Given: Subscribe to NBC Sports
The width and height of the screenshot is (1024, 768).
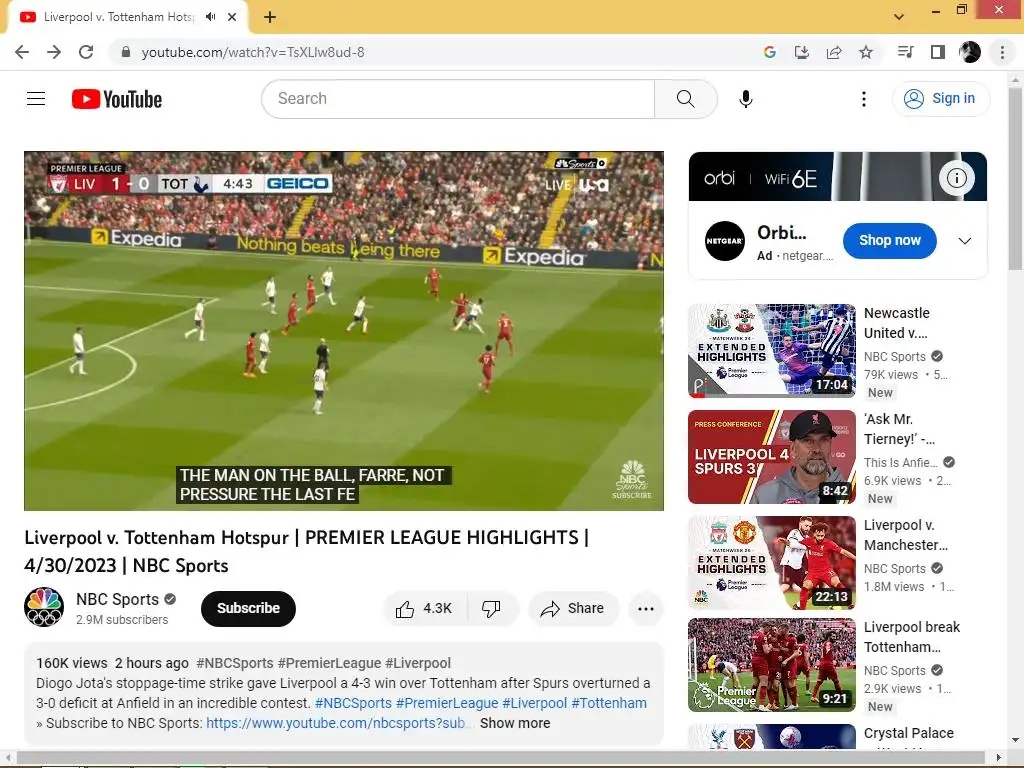Looking at the screenshot, I should coord(248,609).
